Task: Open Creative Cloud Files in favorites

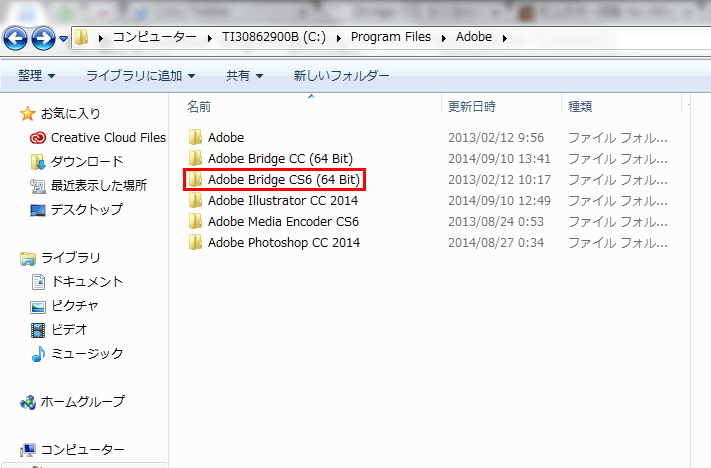Action: pyautogui.click(x=108, y=137)
